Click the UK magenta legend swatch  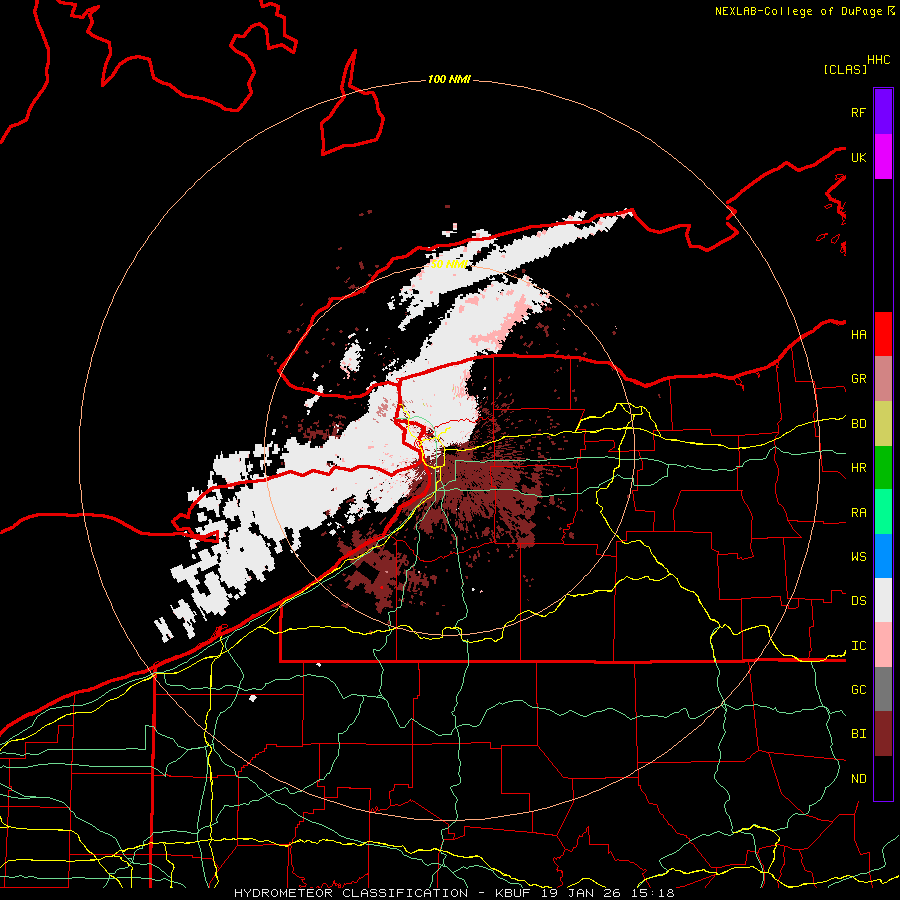[883, 157]
